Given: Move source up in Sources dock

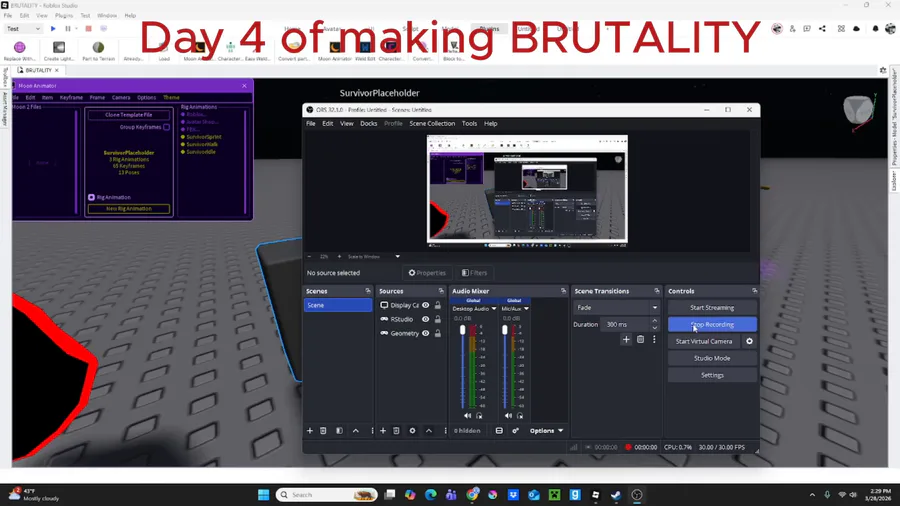Looking at the screenshot, I should click(429, 431).
